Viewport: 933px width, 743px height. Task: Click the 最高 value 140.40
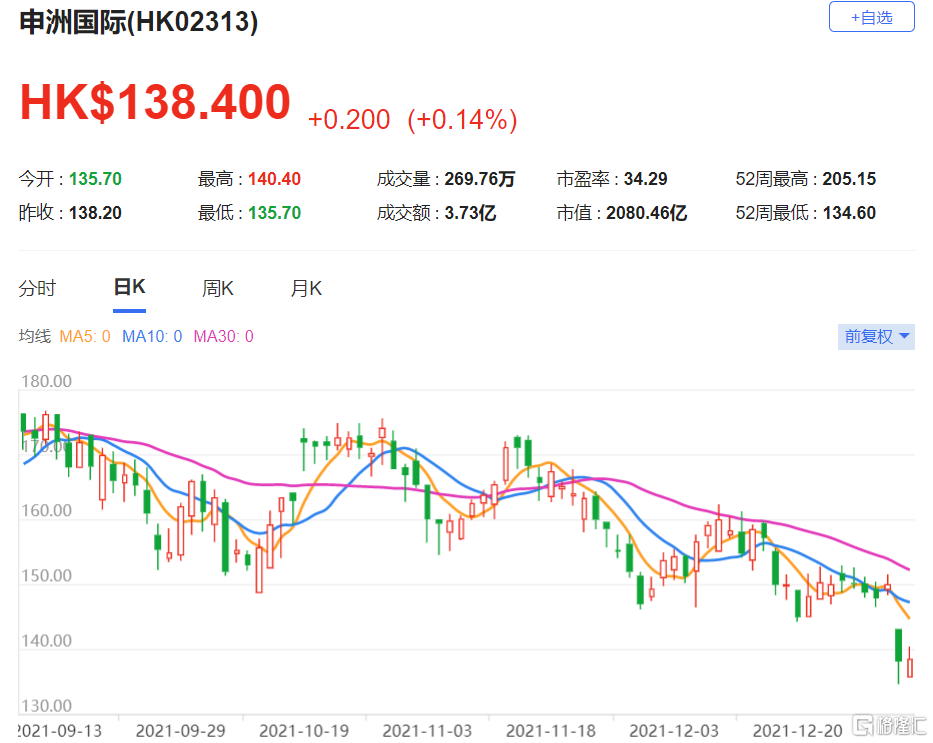tap(274, 178)
